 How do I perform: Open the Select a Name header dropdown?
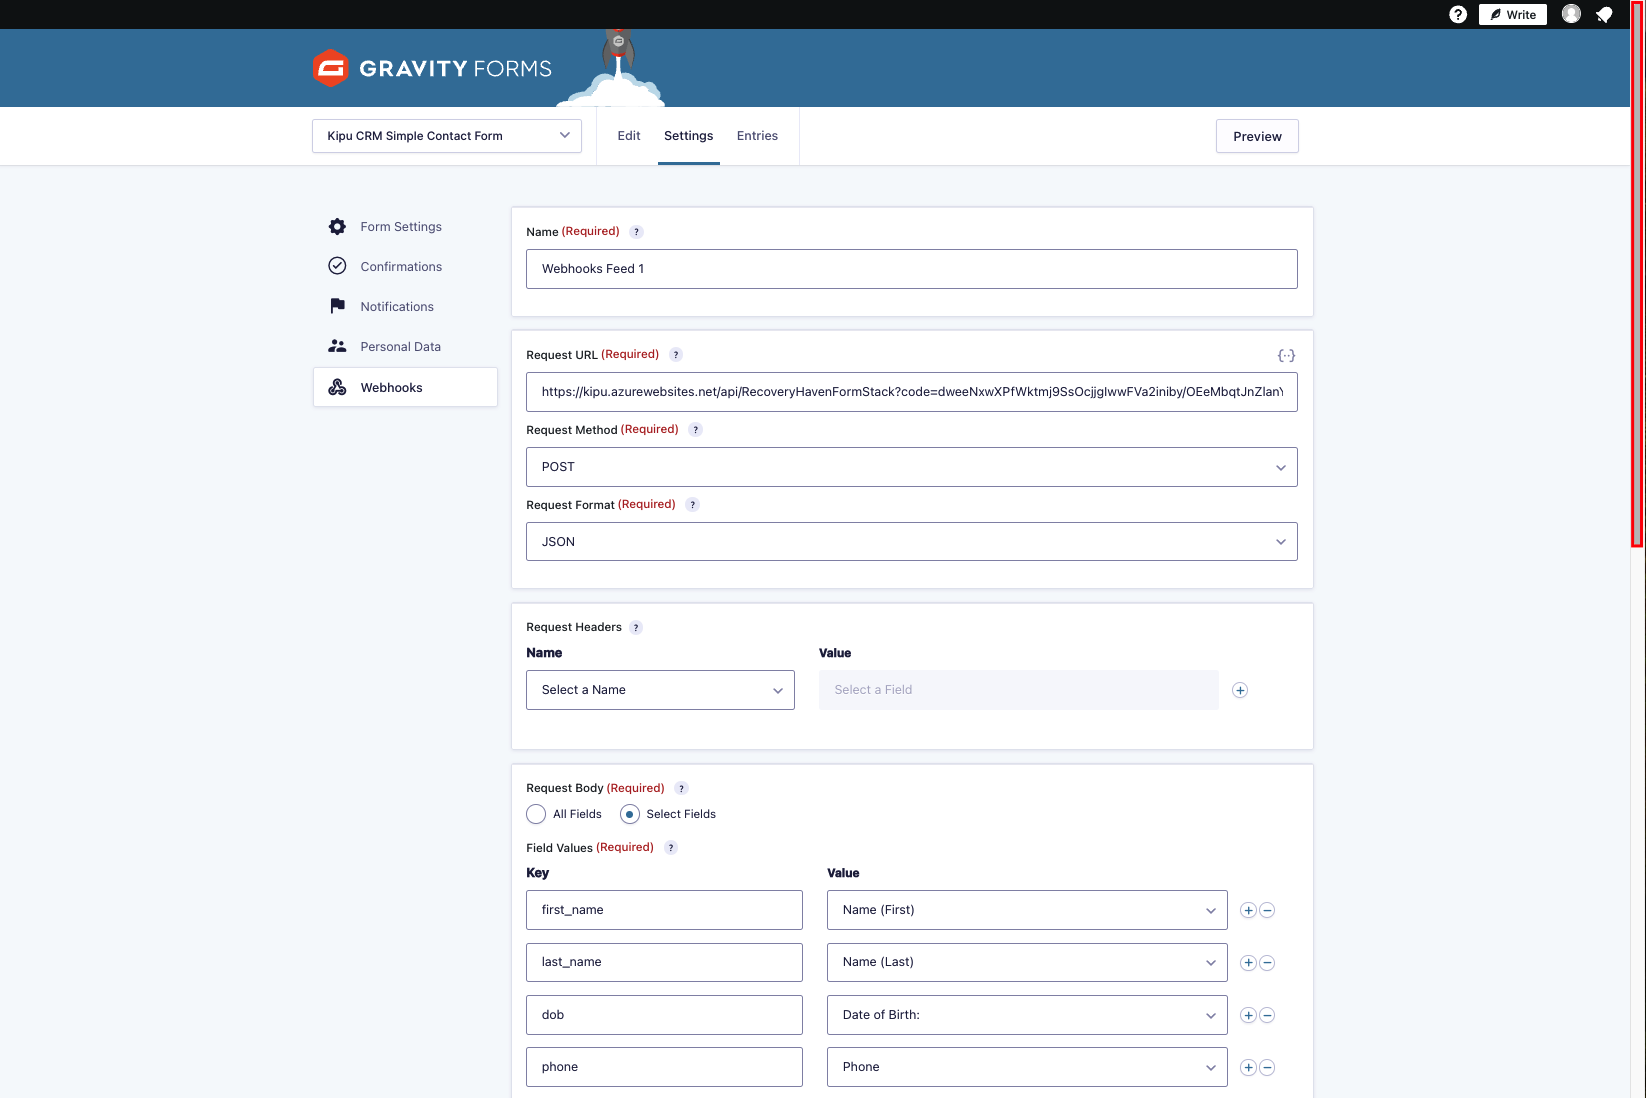[660, 690]
